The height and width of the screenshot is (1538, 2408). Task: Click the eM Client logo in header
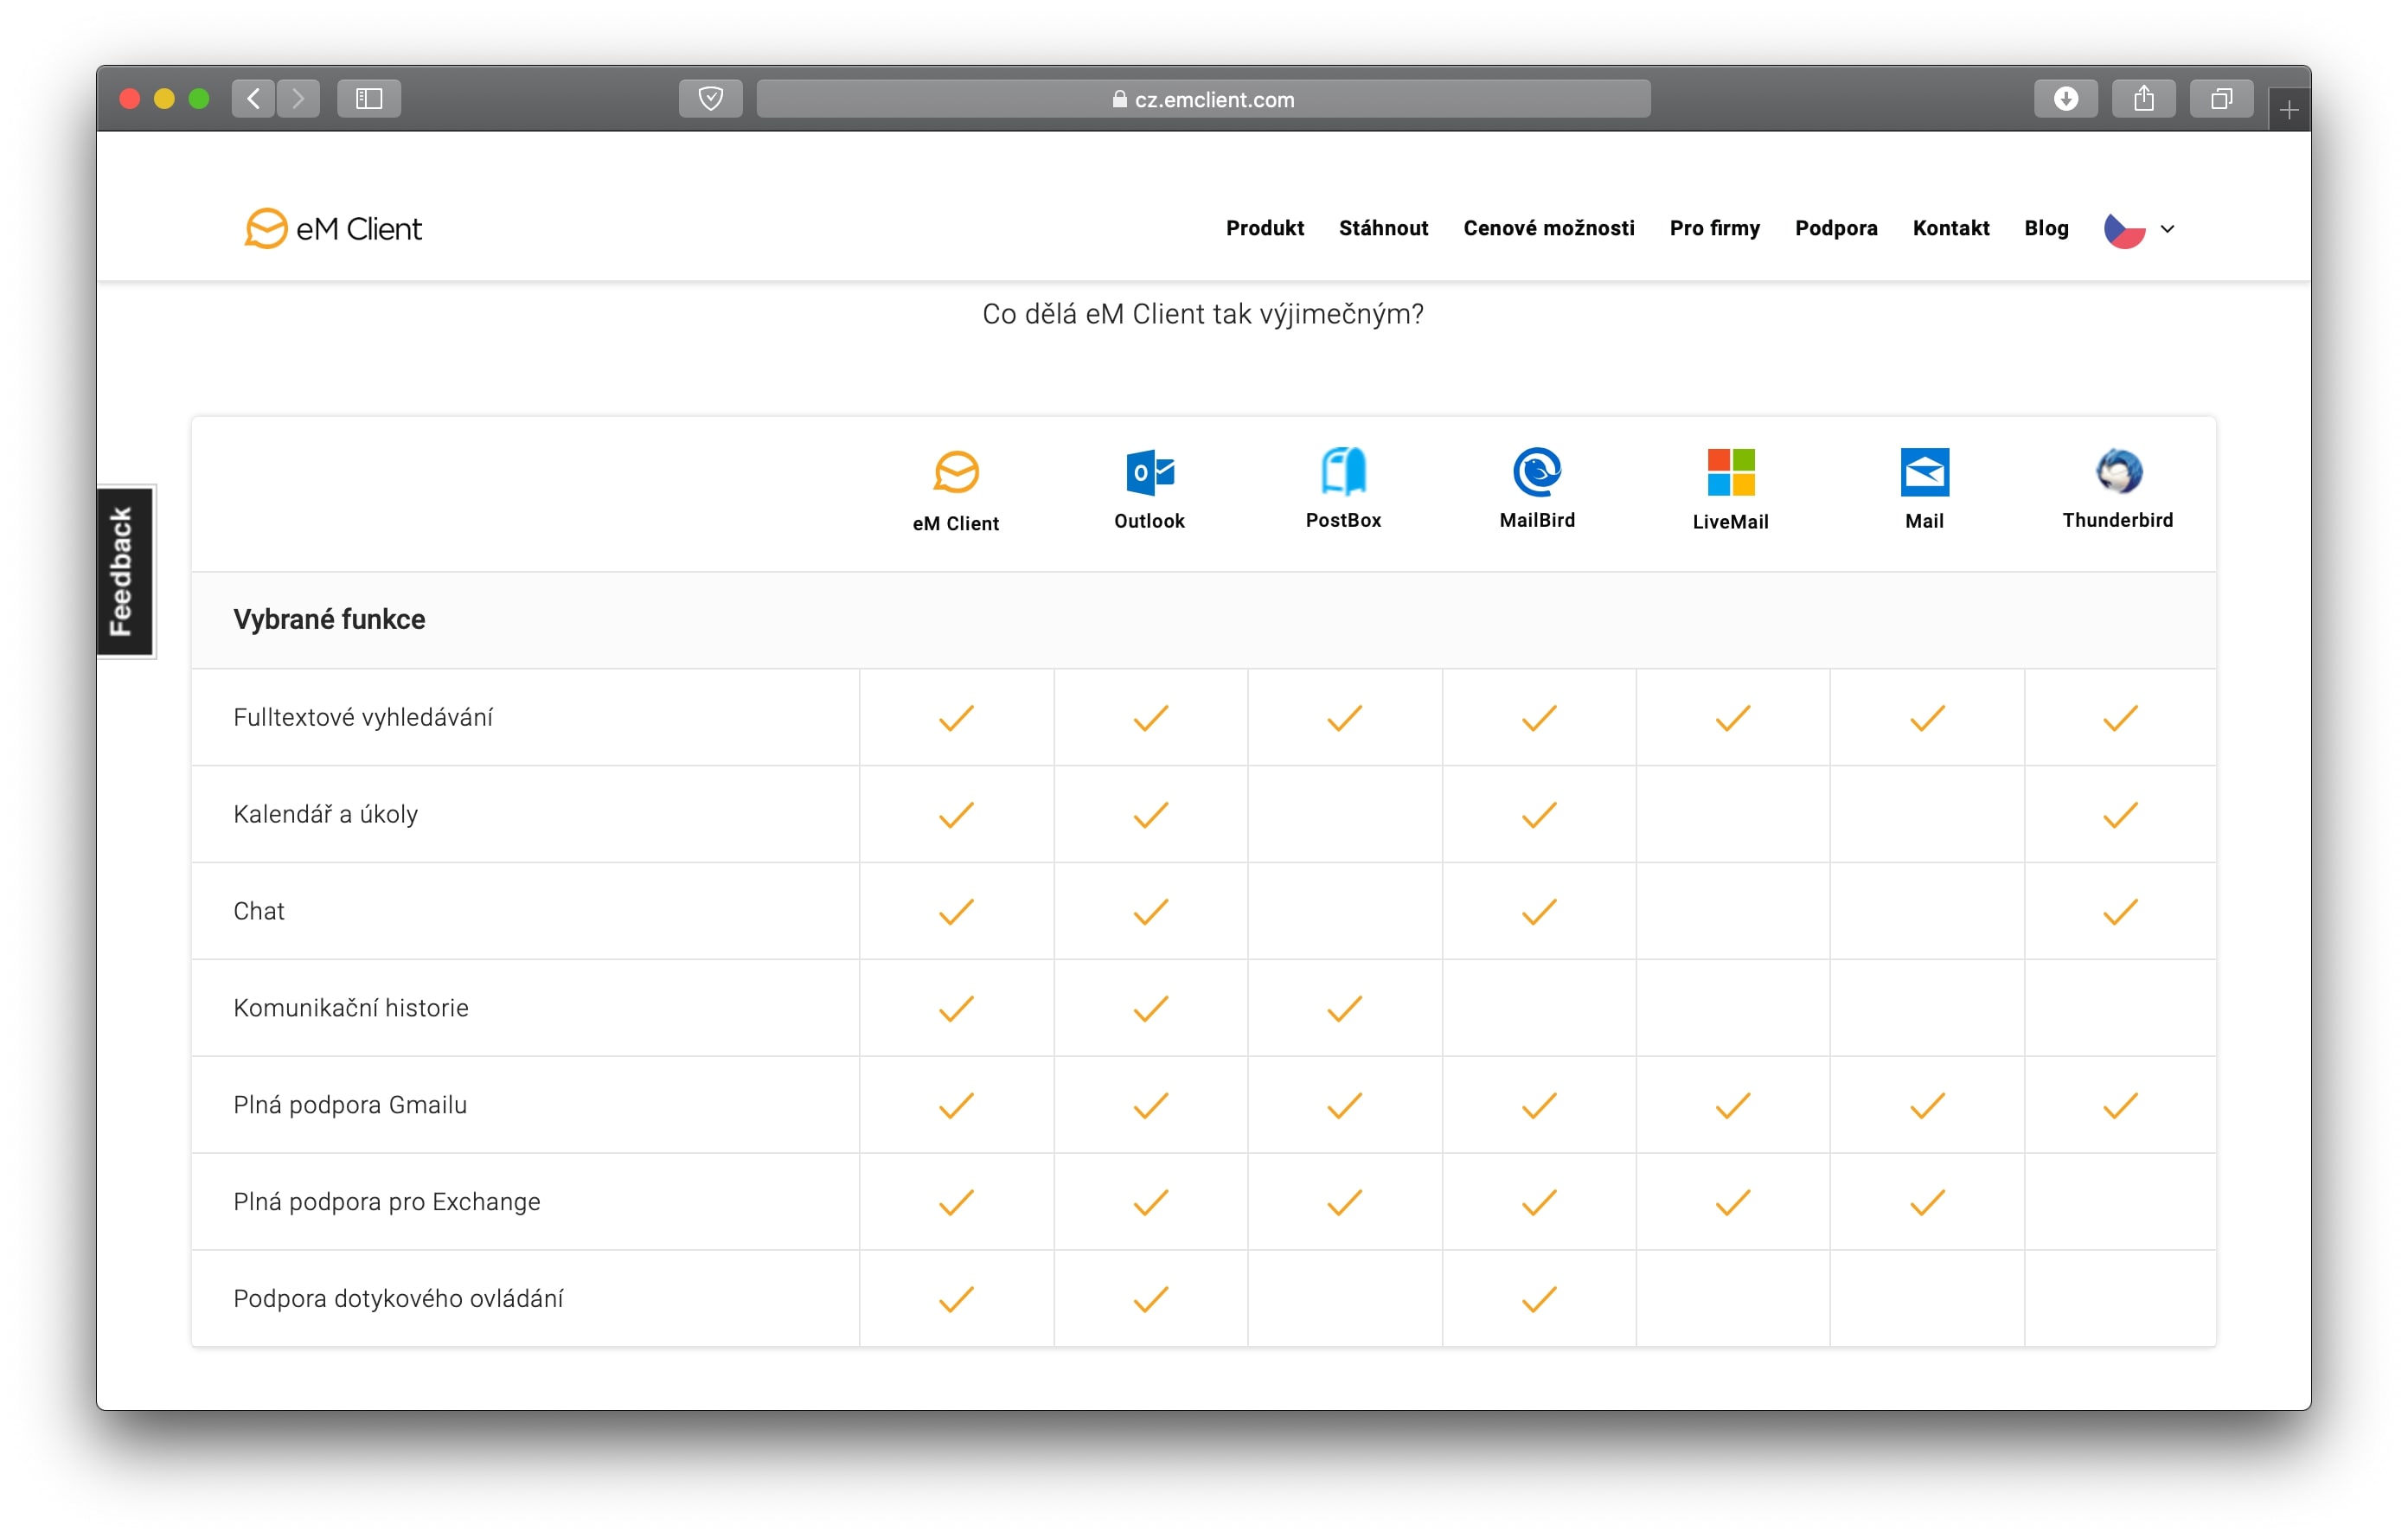[333, 228]
